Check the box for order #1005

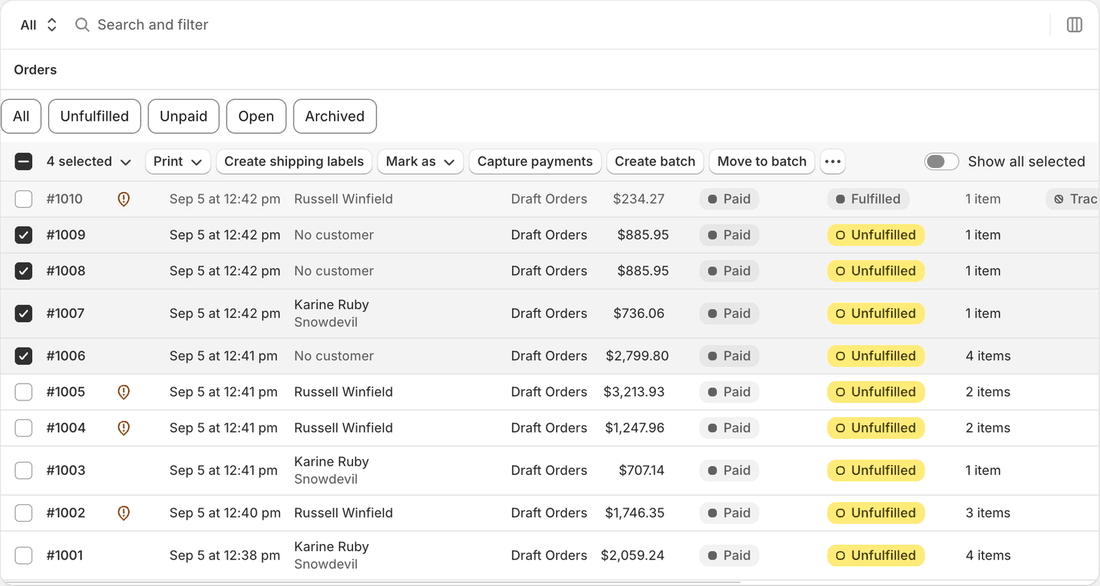tap(23, 392)
